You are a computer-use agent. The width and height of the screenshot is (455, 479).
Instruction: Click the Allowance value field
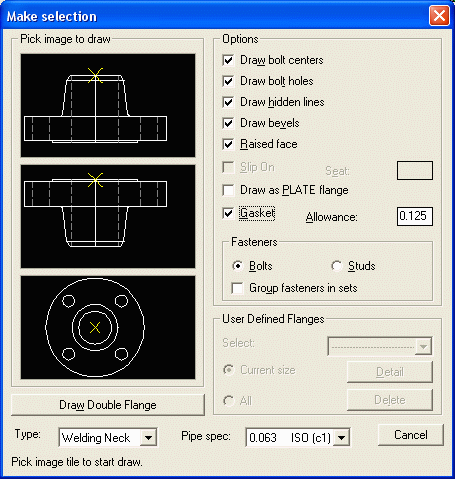pyautogui.click(x=415, y=216)
